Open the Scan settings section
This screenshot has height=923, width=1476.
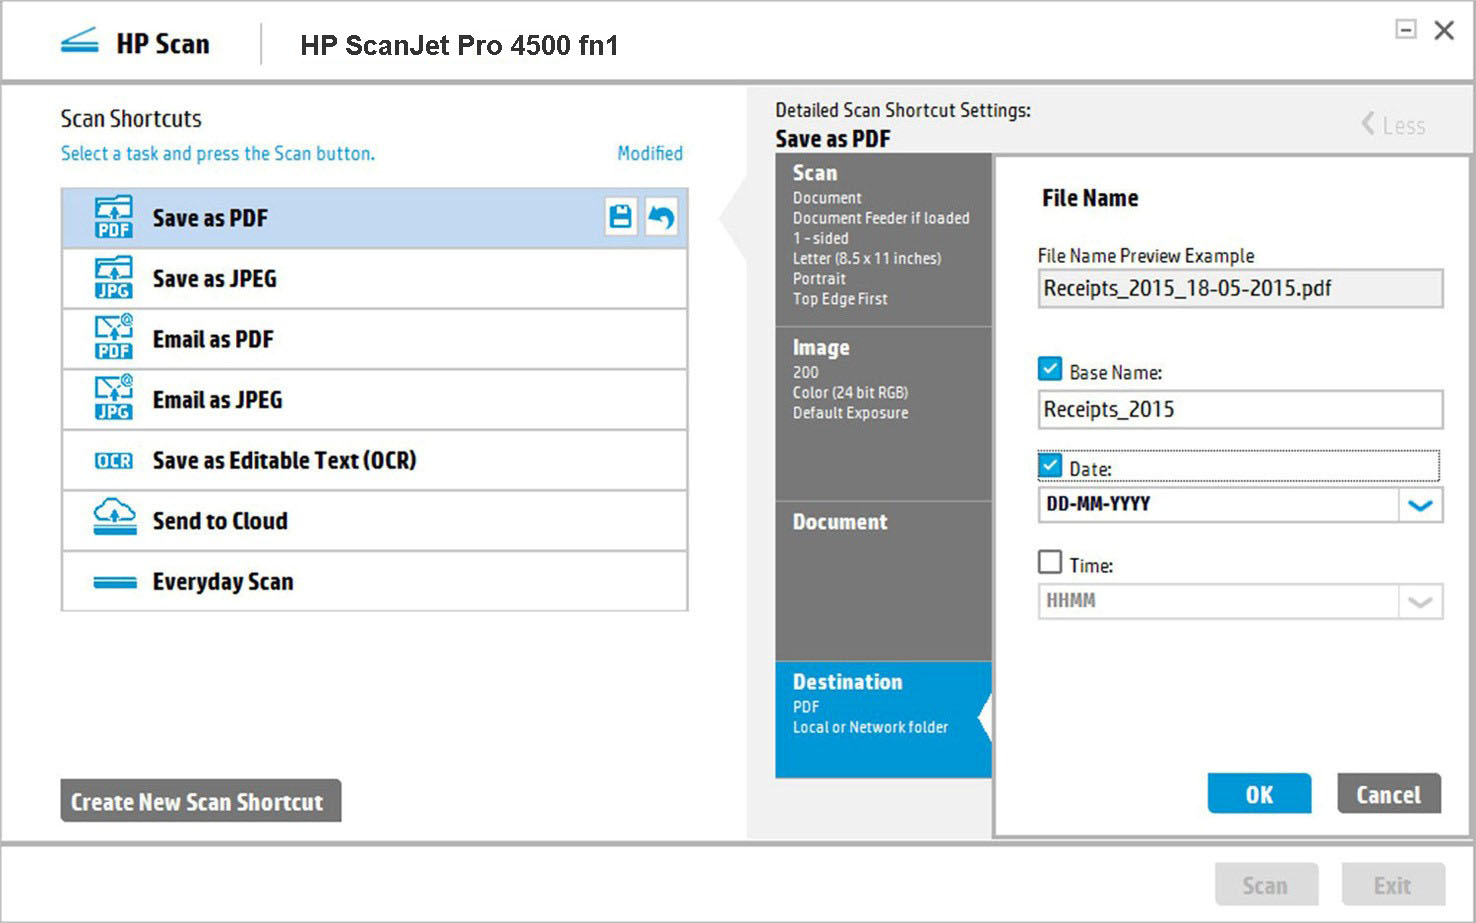(883, 239)
